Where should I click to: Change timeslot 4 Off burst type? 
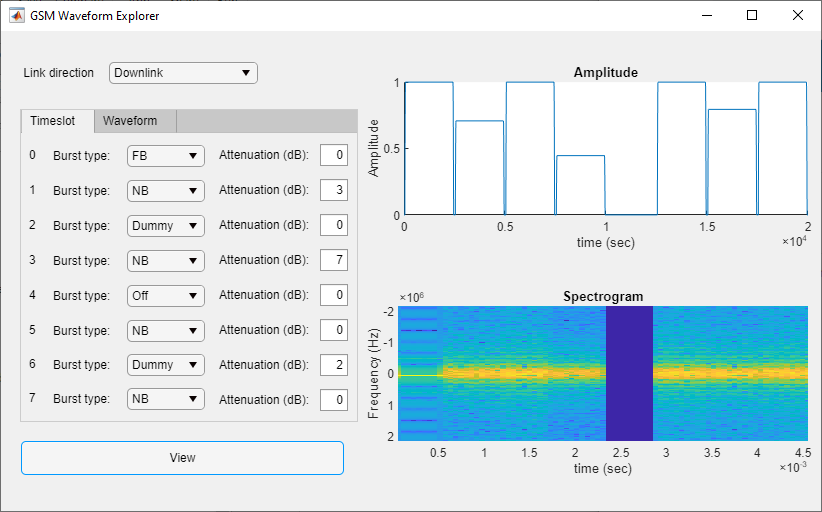pyautogui.click(x=166, y=296)
